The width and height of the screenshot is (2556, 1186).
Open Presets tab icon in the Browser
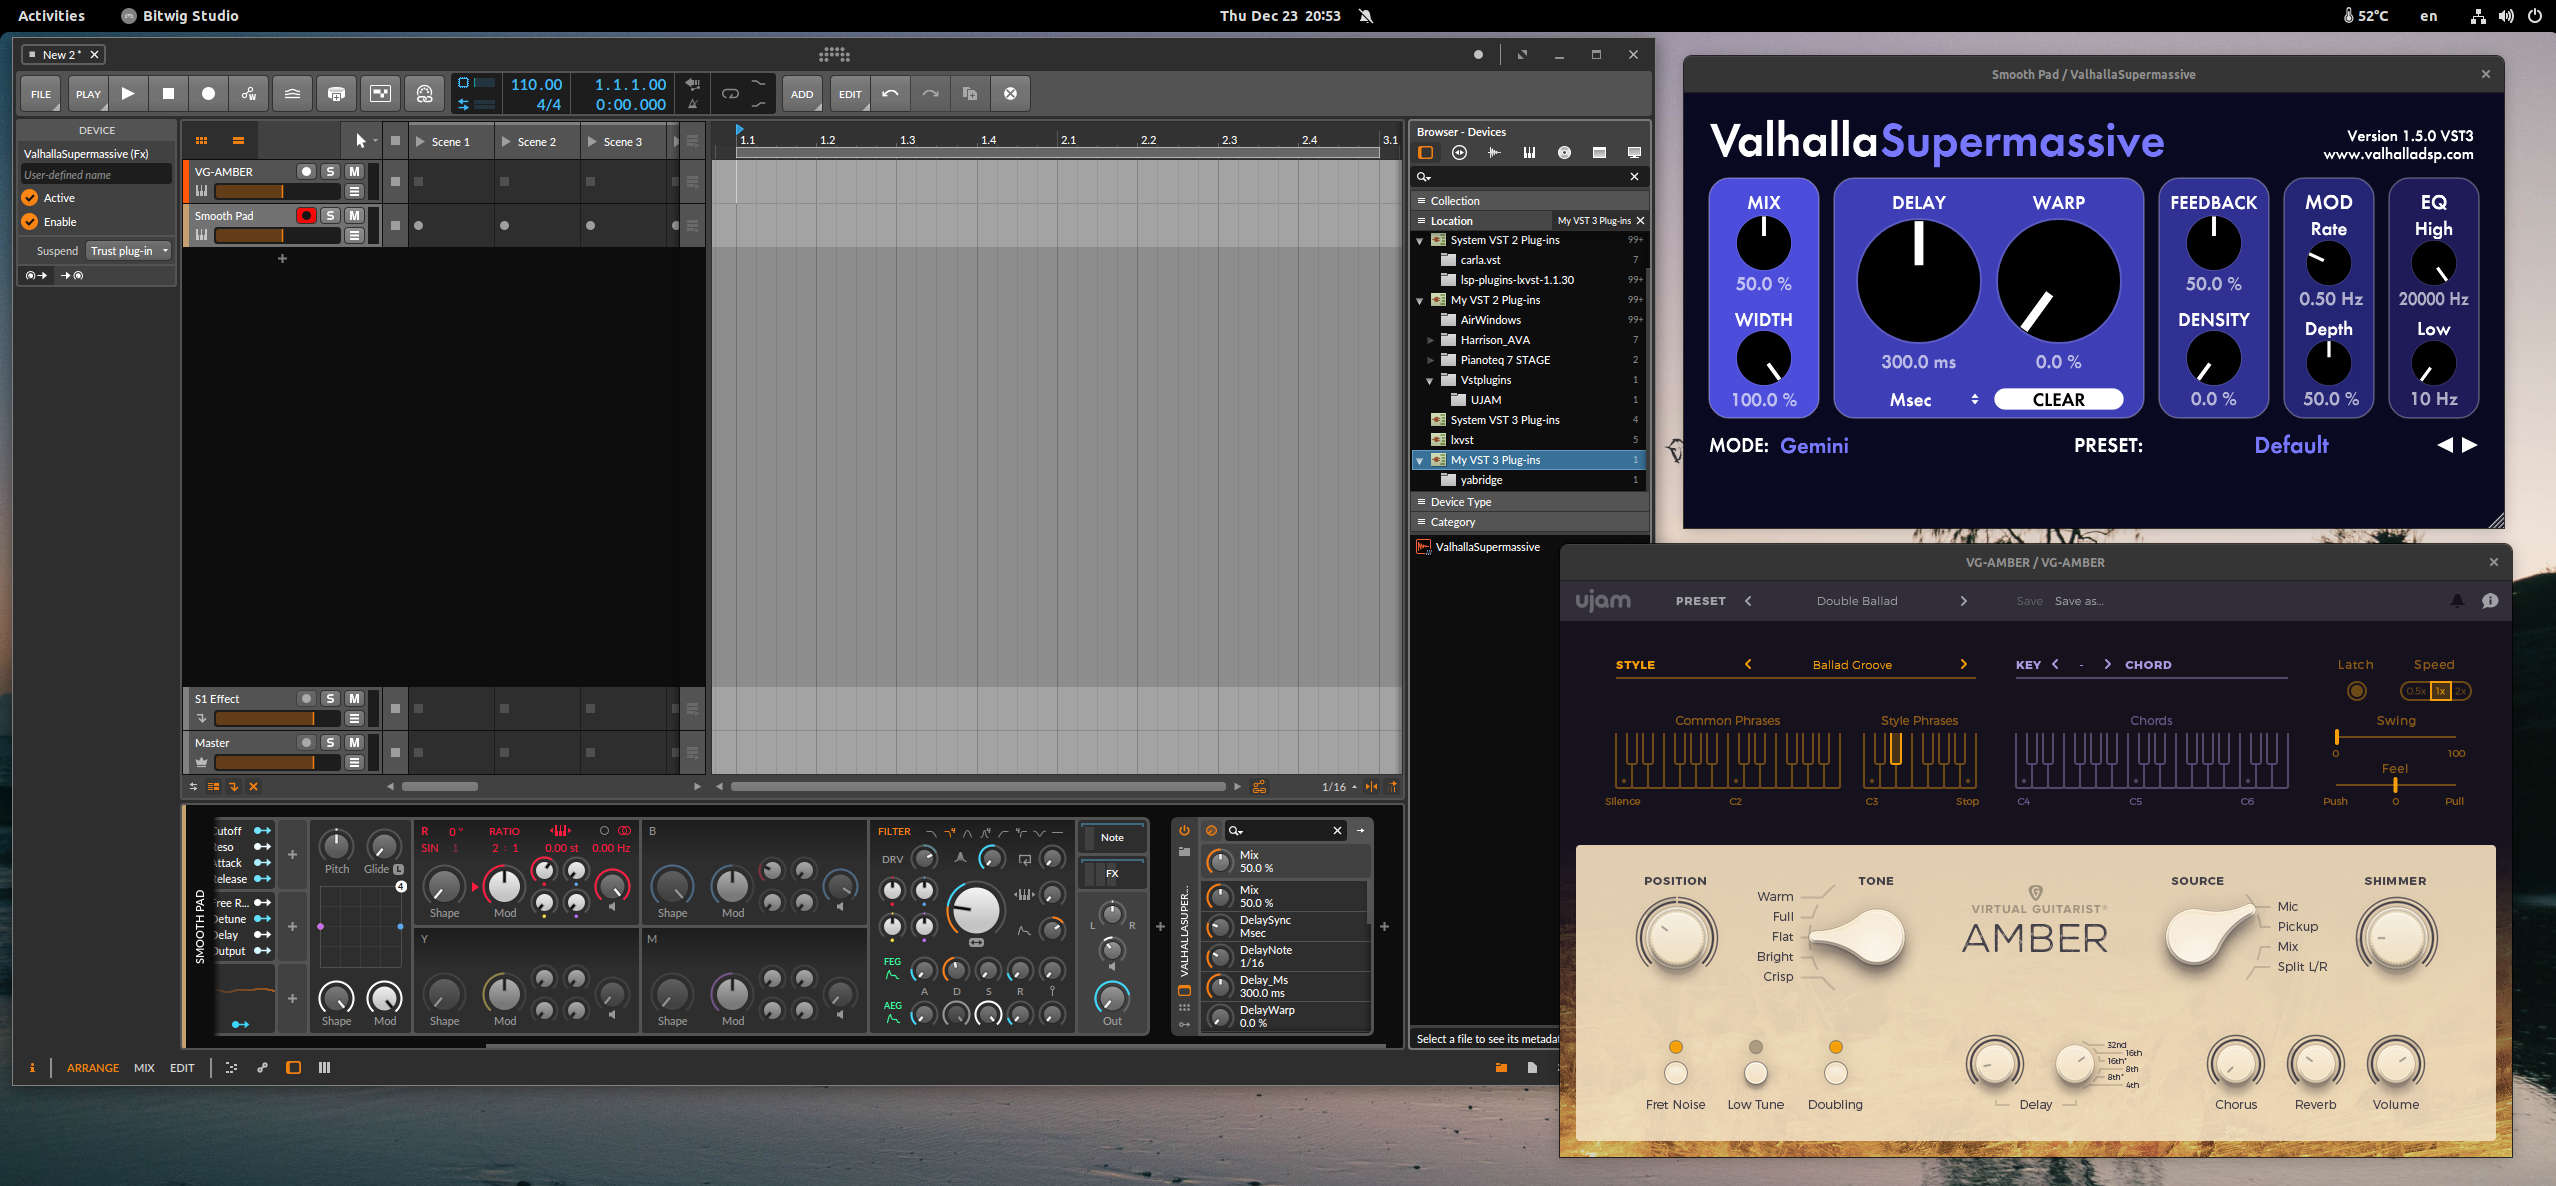click(x=1459, y=153)
